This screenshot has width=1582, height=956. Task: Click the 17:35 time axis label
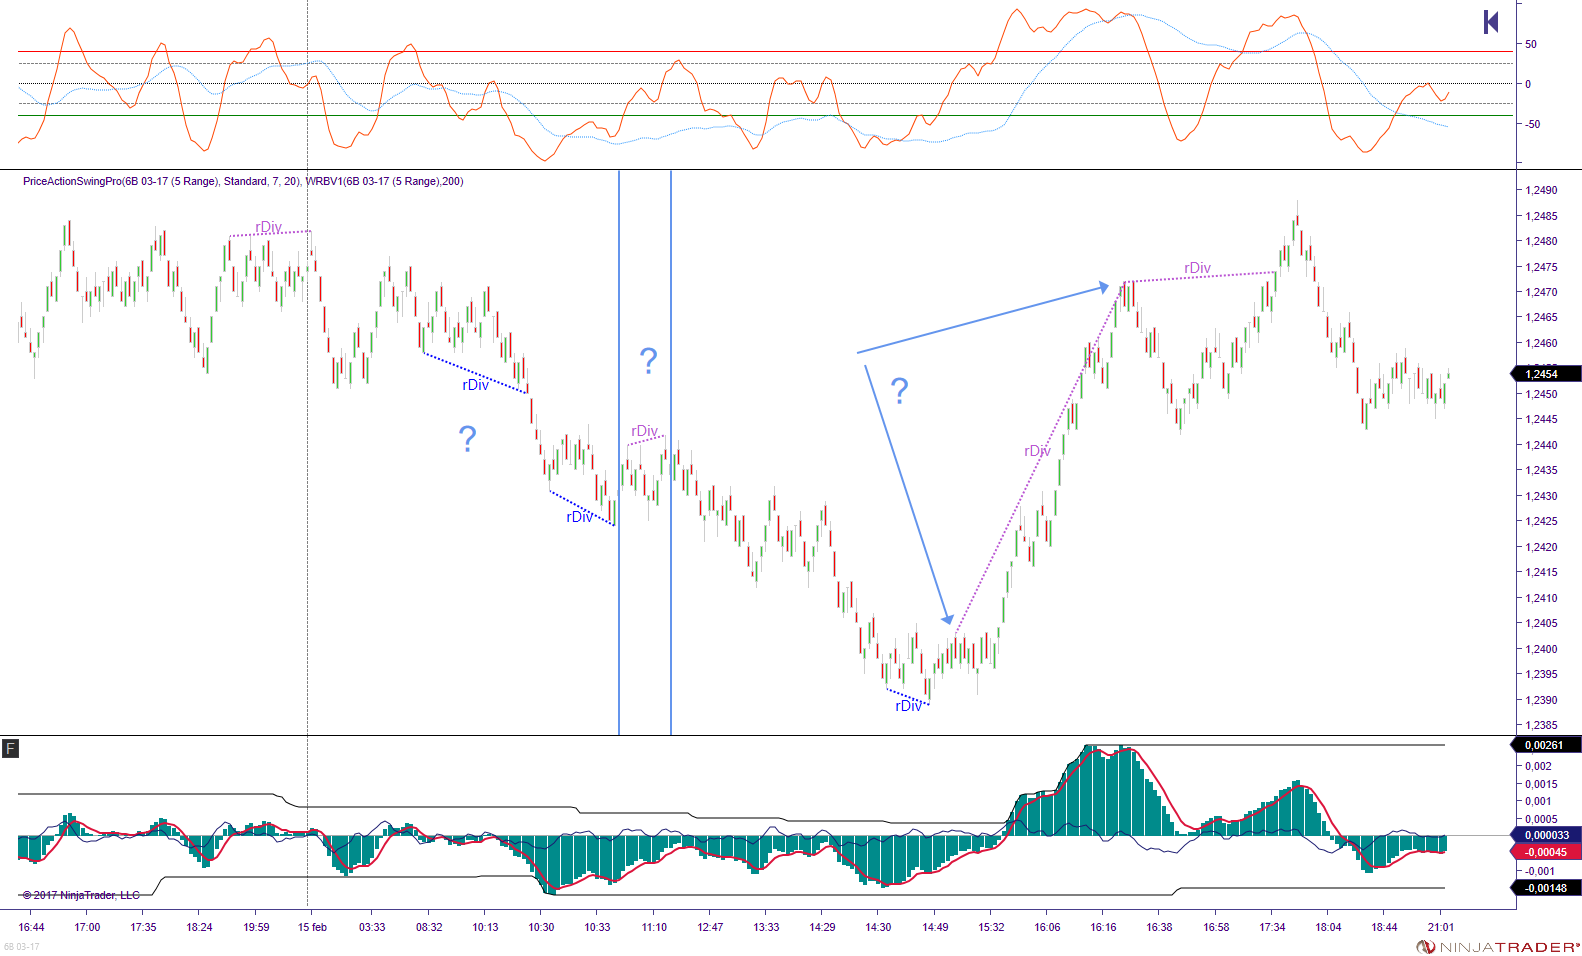pos(143,927)
